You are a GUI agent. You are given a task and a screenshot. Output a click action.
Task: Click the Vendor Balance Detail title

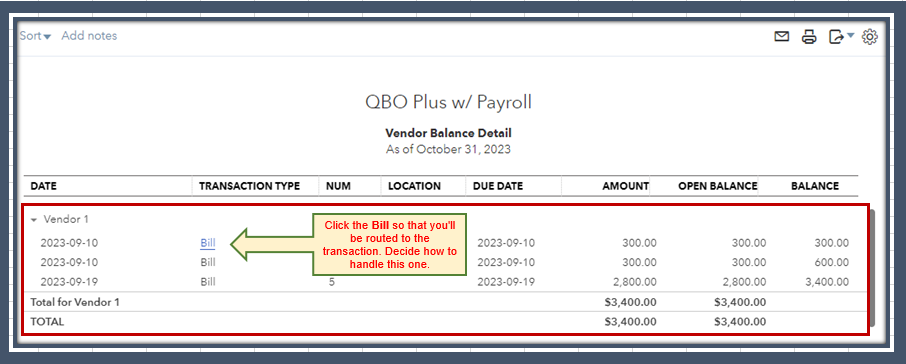448,133
